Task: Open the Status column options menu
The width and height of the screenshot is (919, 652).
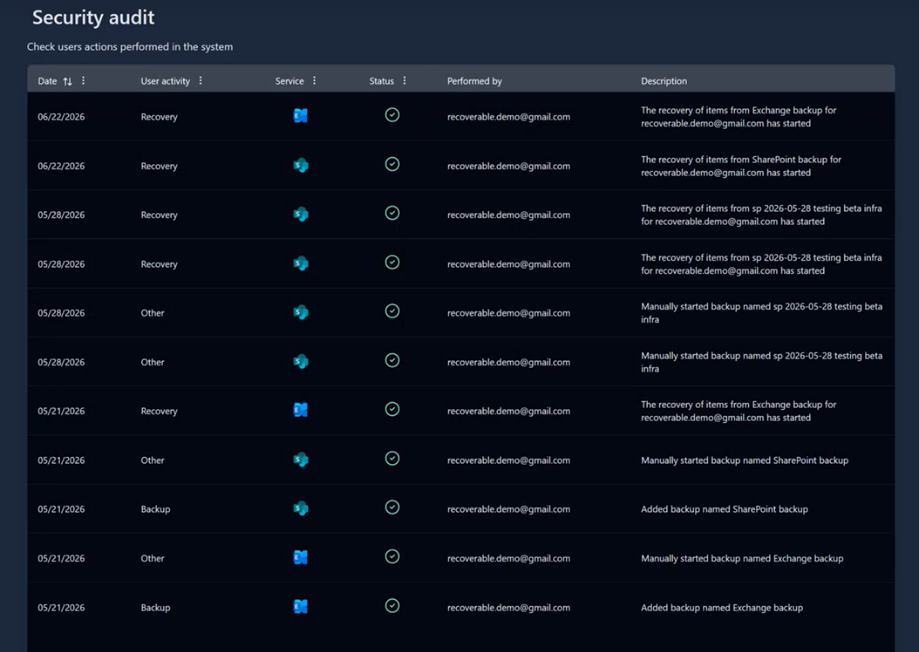Action: click(x=404, y=81)
